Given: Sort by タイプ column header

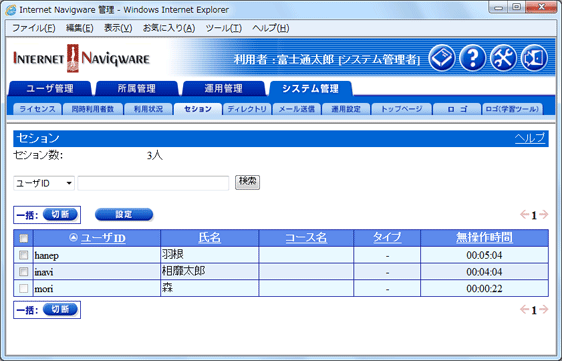Looking at the screenshot, I should coord(387,237).
